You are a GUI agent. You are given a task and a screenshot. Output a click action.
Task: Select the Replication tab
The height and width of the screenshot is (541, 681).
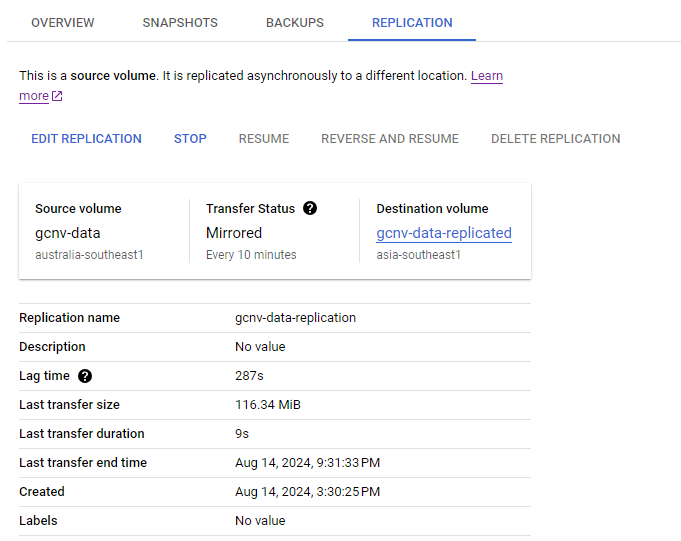tap(412, 23)
